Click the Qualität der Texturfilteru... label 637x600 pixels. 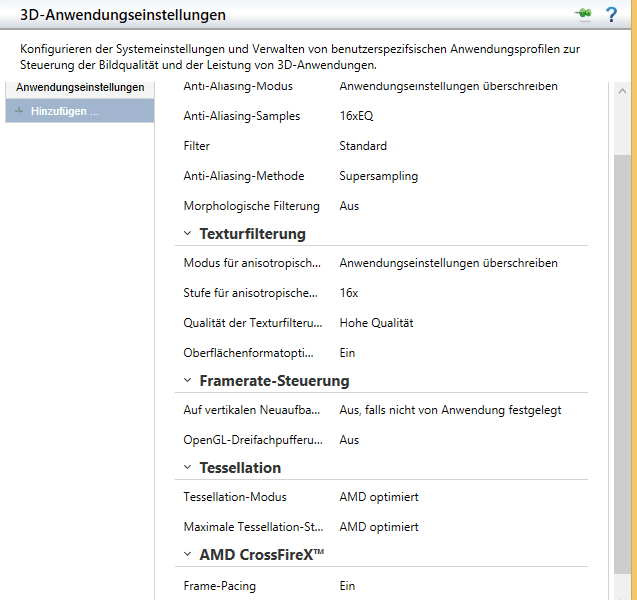tap(253, 323)
